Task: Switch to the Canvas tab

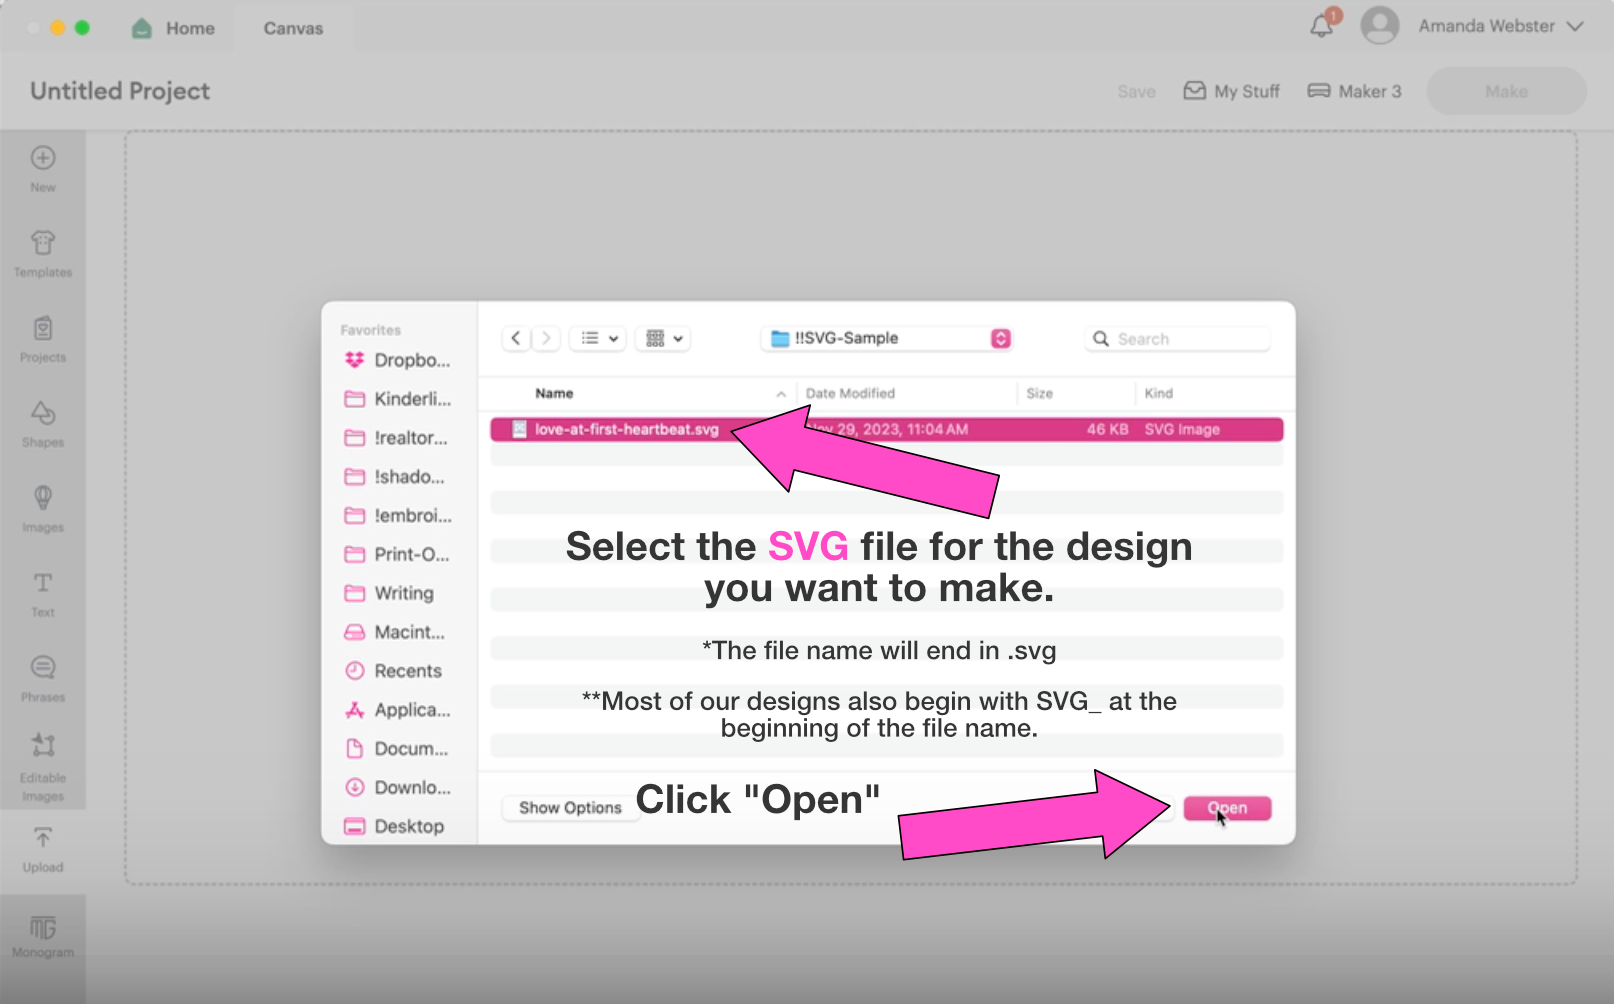Action: pos(293,28)
